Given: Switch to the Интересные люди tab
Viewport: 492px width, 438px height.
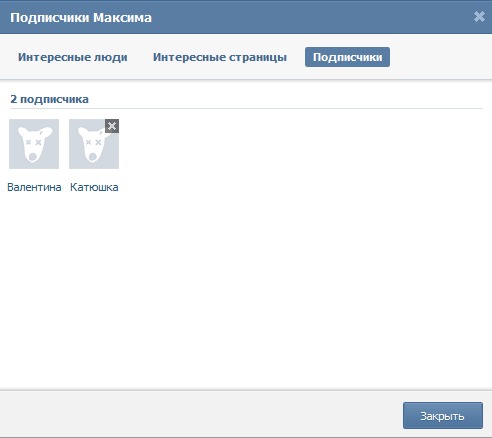Looking at the screenshot, I should (73, 57).
